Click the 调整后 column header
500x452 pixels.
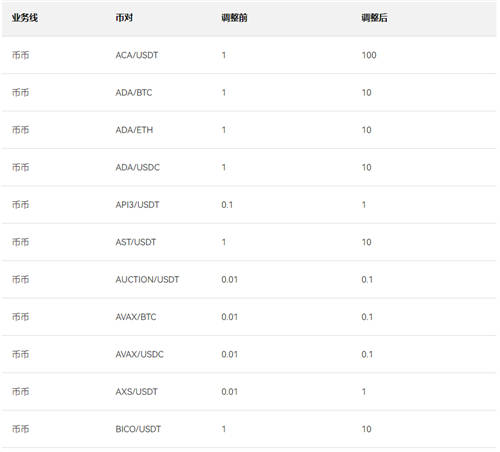pos(374,18)
